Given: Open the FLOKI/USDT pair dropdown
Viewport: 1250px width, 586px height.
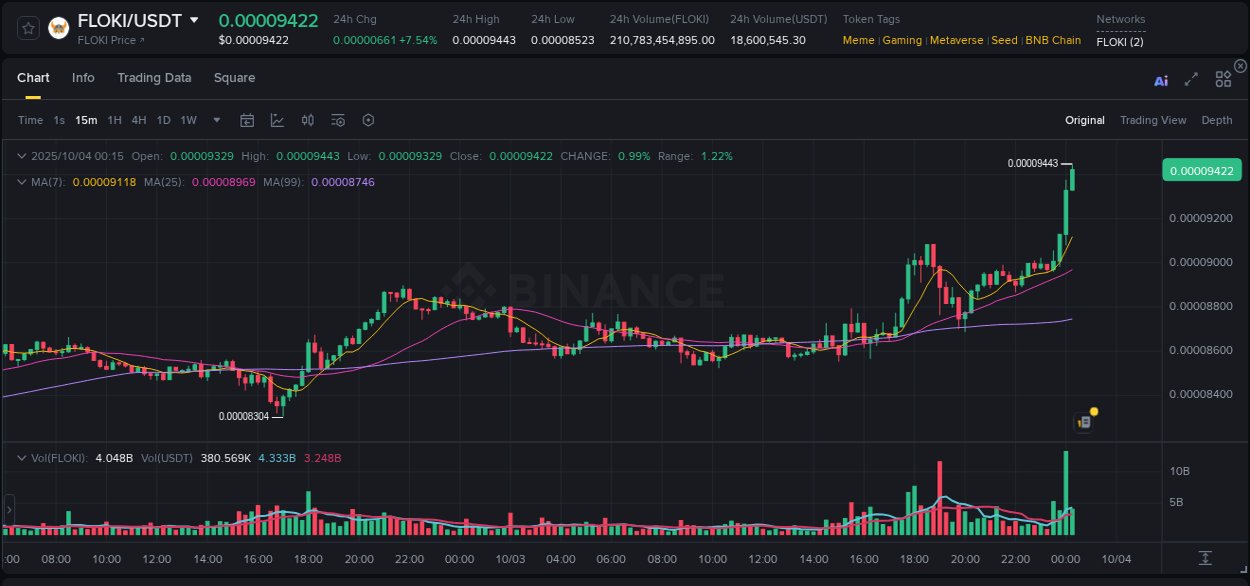Looking at the screenshot, I should tap(195, 19).
